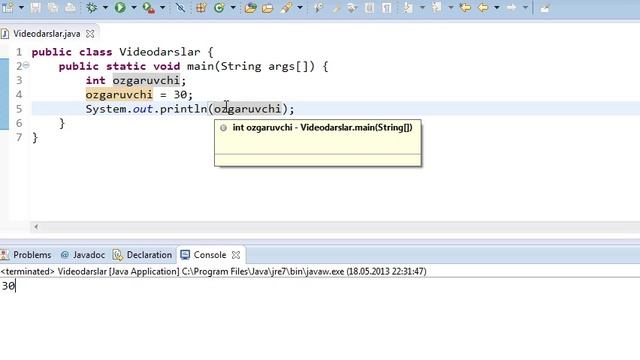
Task: Click the Search flashlight icon
Action: tap(286, 7)
